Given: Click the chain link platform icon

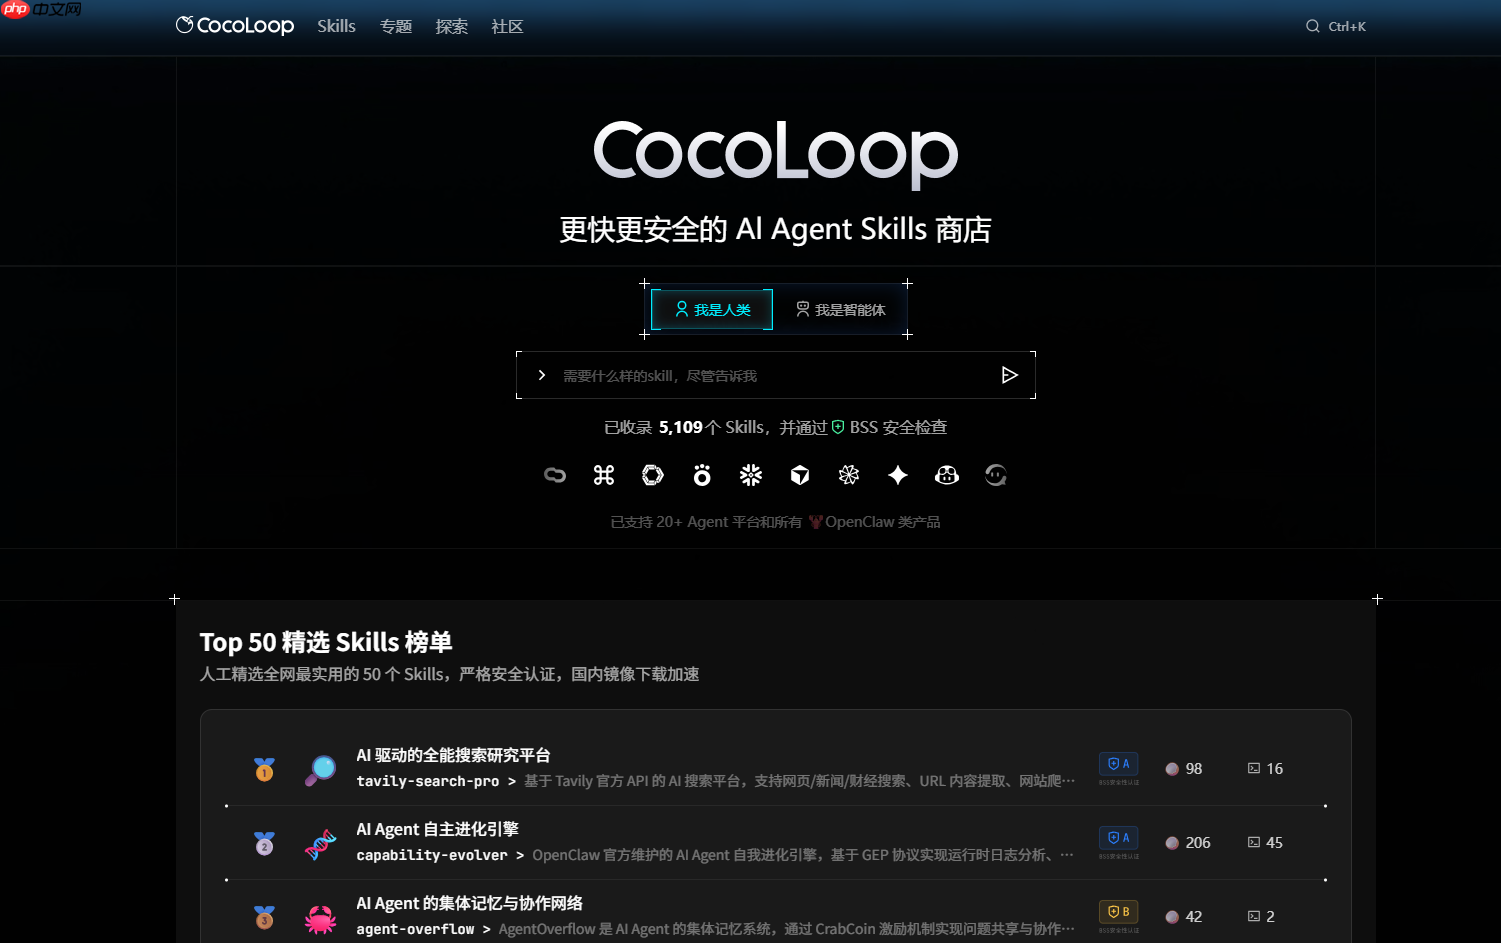Looking at the screenshot, I should (x=554, y=475).
